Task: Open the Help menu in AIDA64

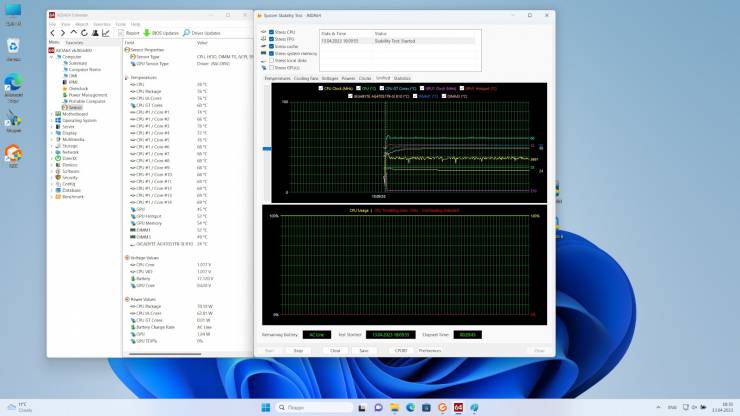Action: click(x=135, y=24)
